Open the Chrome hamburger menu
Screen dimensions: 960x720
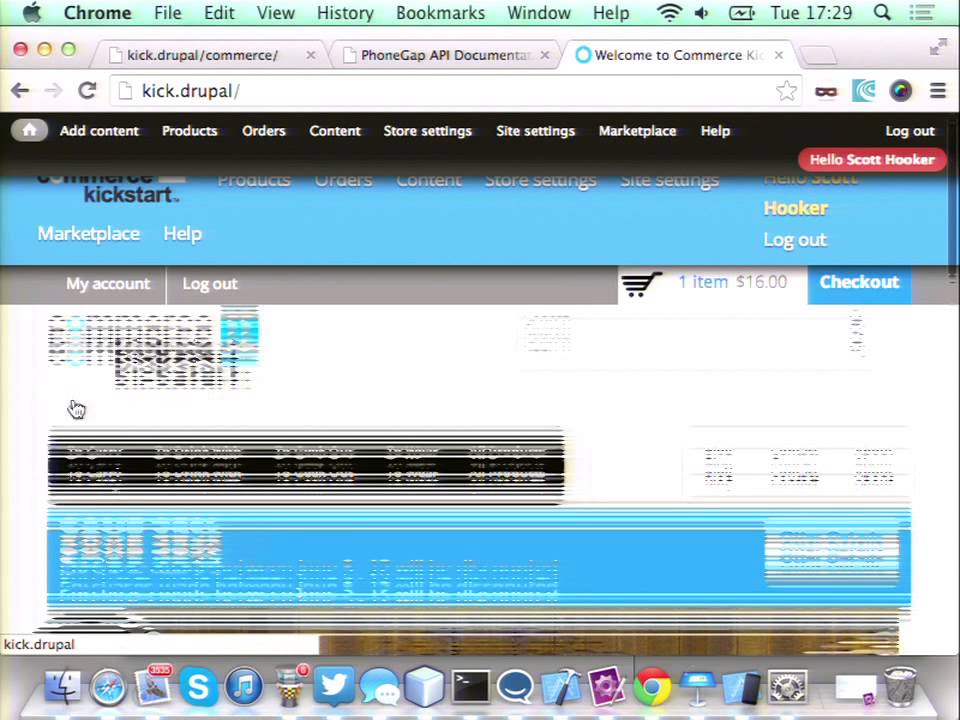coord(938,91)
